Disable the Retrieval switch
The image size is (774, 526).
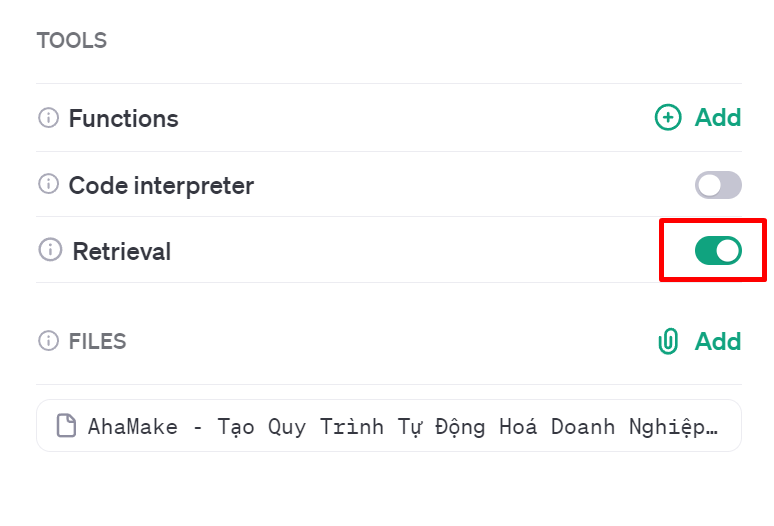point(718,251)
